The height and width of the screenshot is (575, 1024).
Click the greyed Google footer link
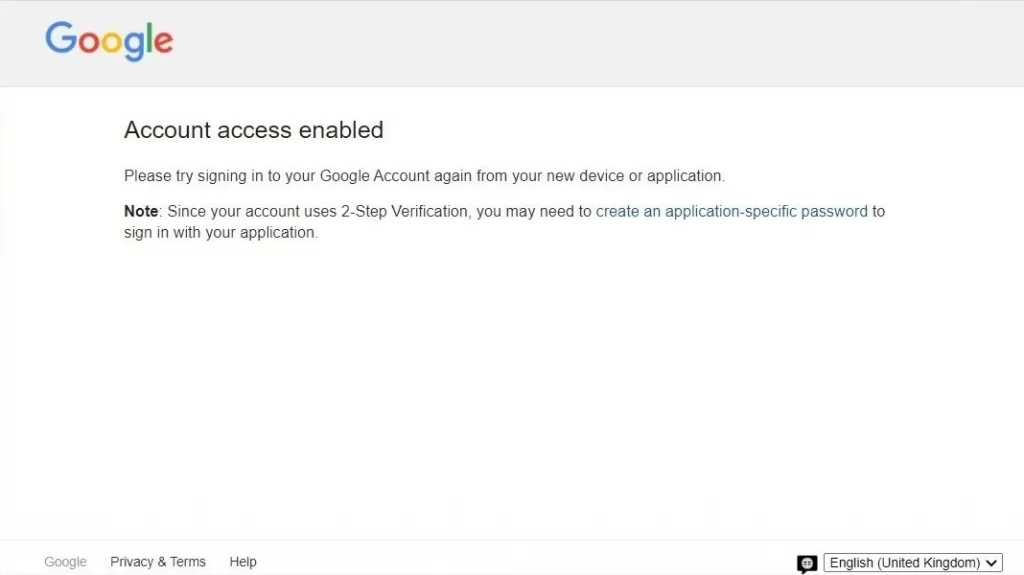tap(65, 562)
